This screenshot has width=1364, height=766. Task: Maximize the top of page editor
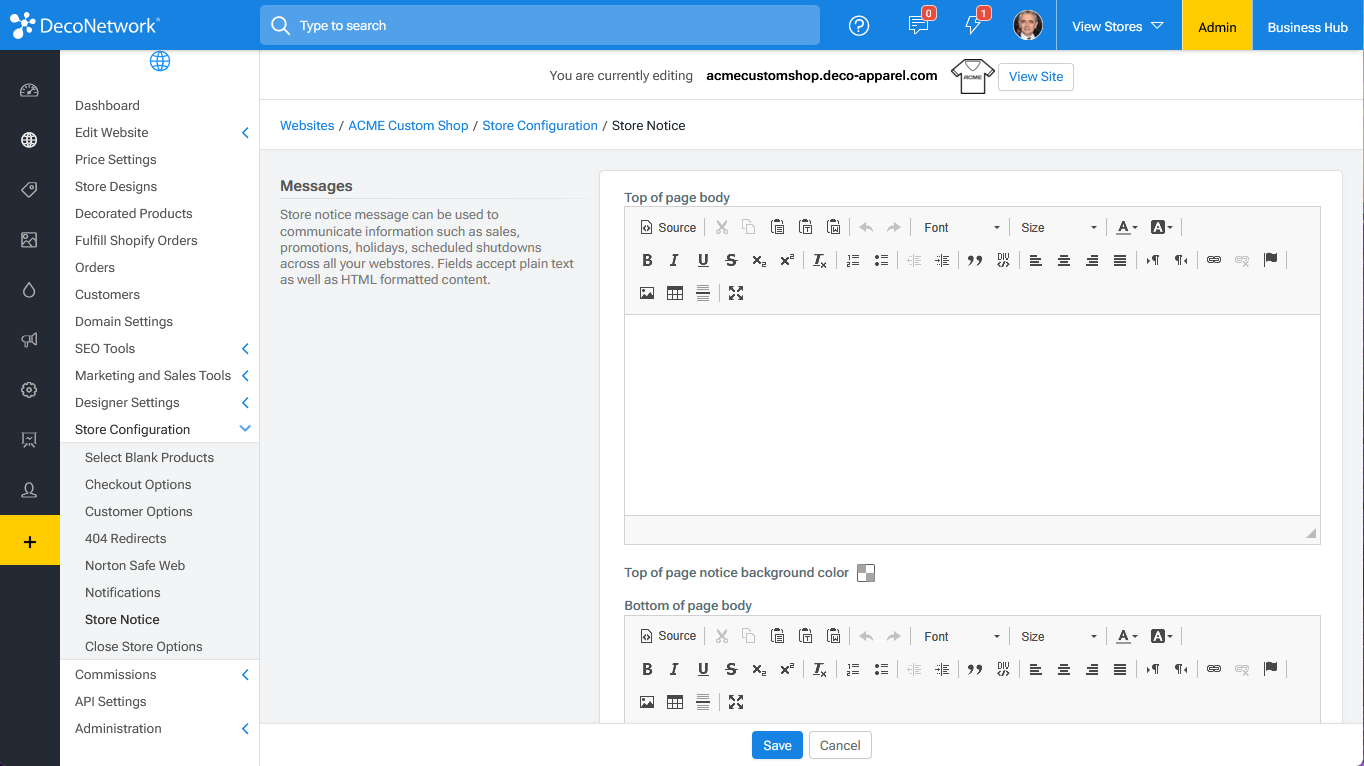[x=736, y=293]
